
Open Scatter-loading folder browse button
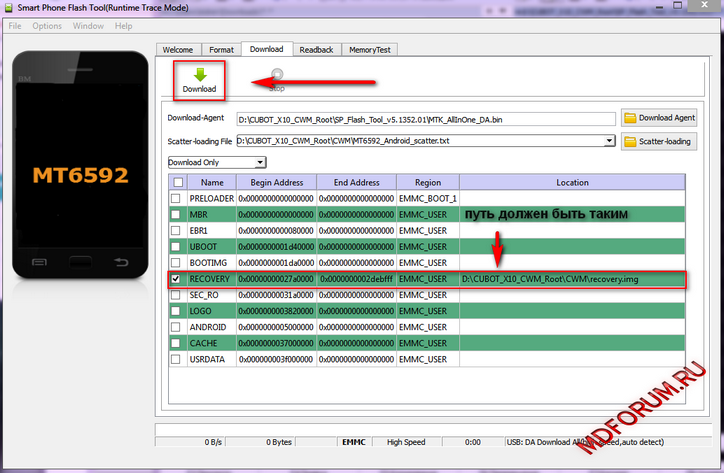pos(659,142)
